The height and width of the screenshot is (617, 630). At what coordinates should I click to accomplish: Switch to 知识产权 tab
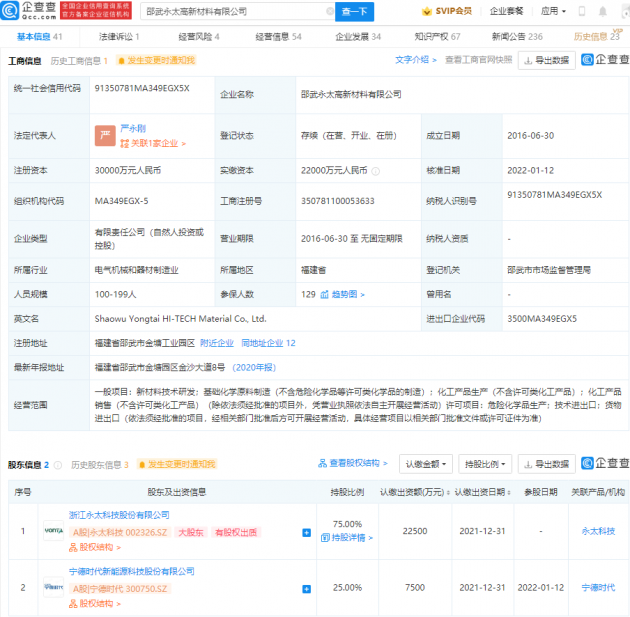tap(437, 37)
